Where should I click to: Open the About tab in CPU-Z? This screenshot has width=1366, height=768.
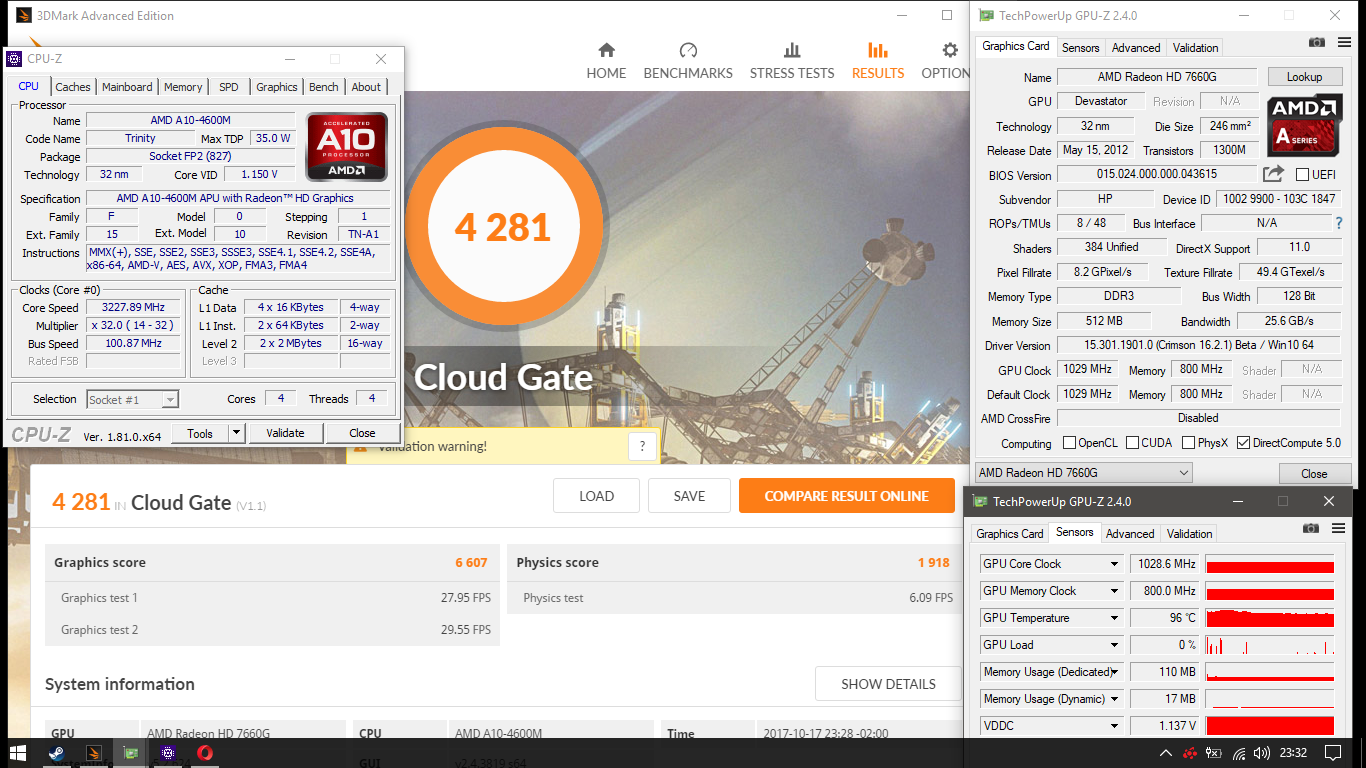coord(366,87)
